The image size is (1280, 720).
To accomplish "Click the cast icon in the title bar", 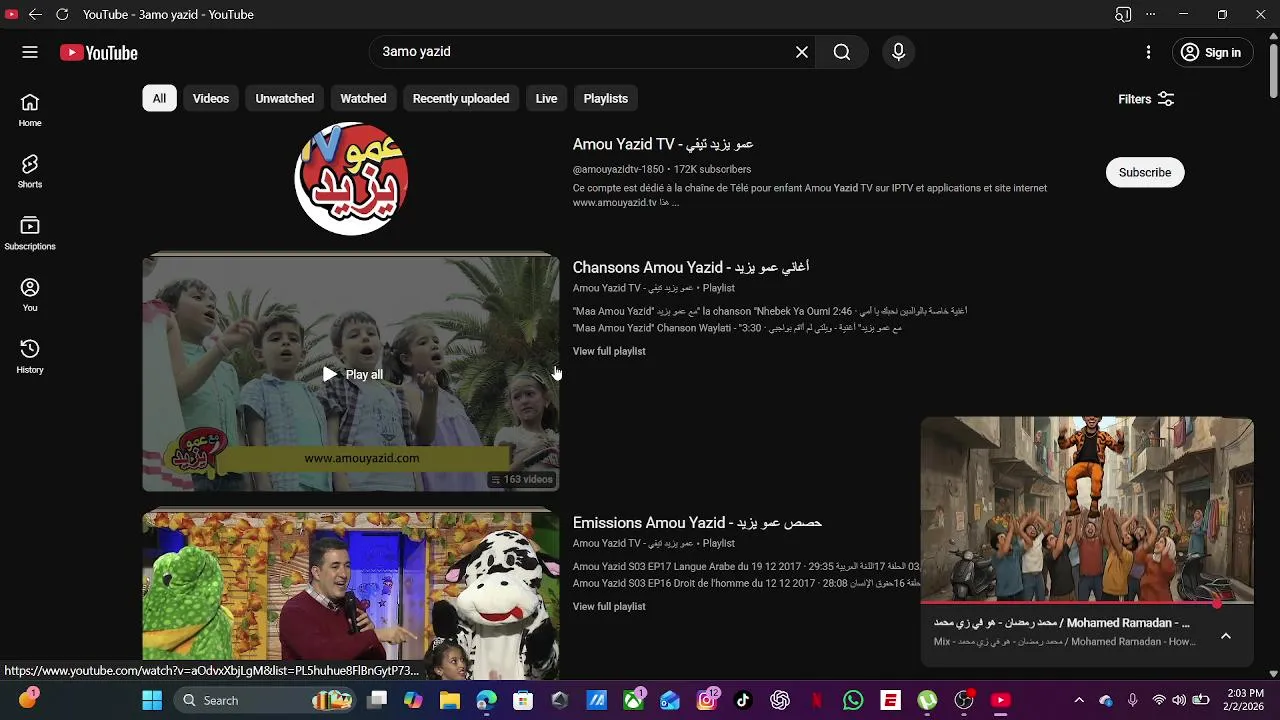I will tap(1123, 14).
